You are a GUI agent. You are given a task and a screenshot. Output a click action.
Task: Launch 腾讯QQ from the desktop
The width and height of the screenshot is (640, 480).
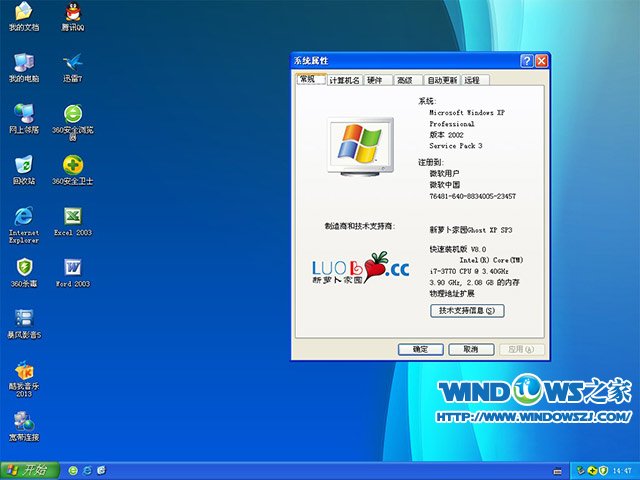point(72,12)
